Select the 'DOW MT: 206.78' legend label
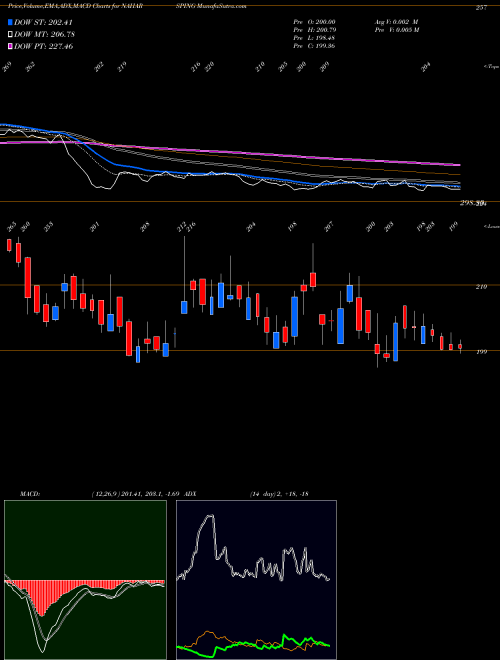Image resolution: width=500 pixels, height=660 pixels. [x=45, y=34]
